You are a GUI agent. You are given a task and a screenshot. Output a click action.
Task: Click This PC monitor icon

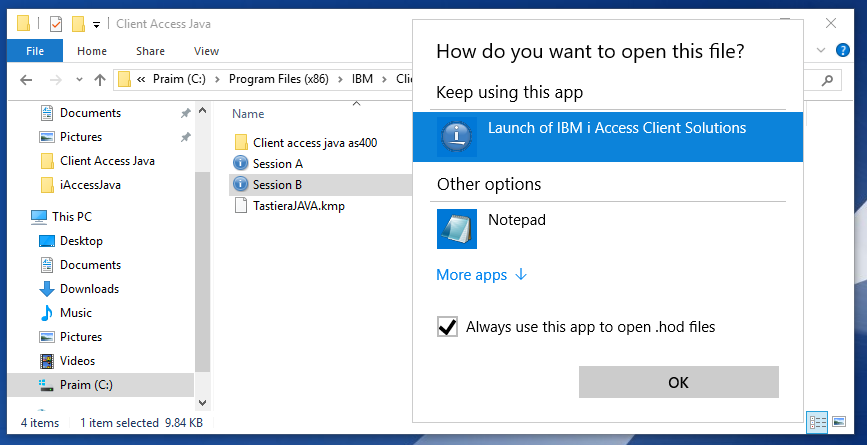pyautogui.click(x=39, y=217)
